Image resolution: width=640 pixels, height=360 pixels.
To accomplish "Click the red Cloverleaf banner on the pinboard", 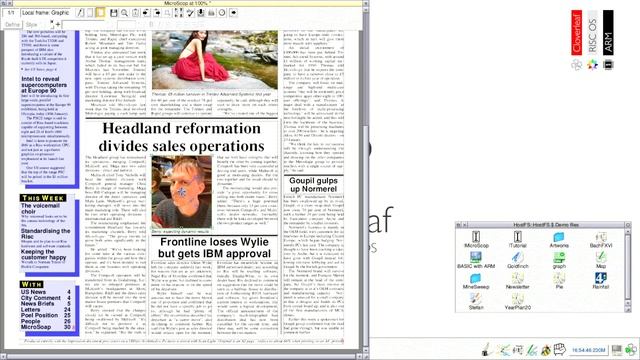I will 576,33.
